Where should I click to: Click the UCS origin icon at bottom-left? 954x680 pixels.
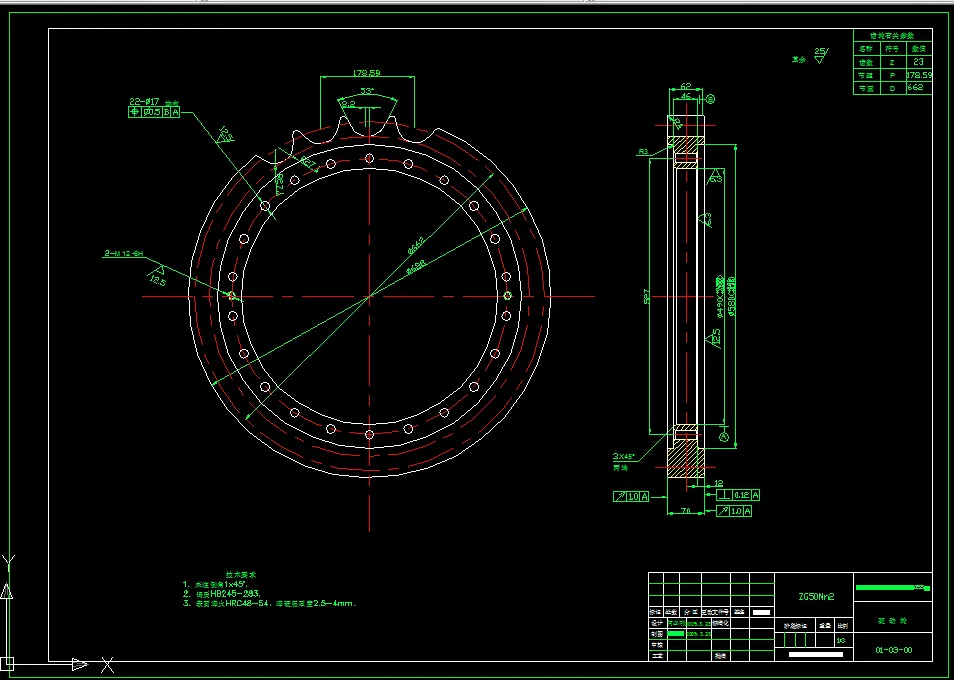coord(7,664)
